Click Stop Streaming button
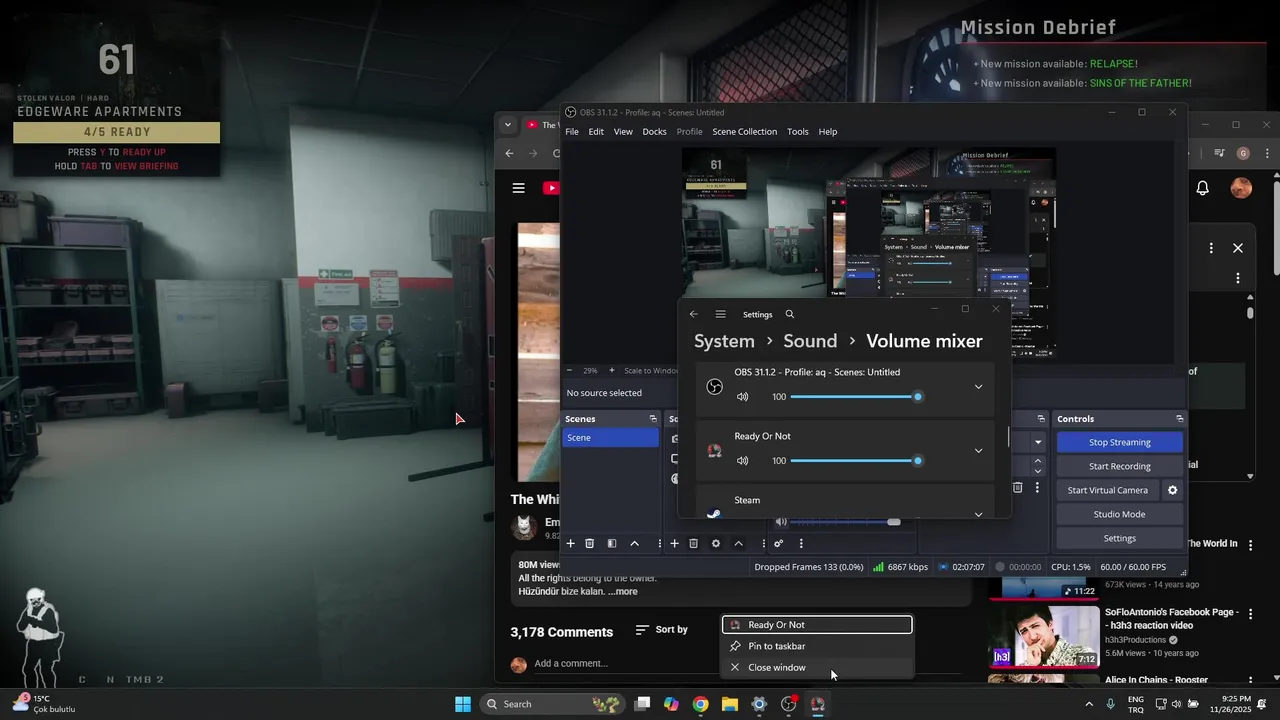The height and width of the screenshot is (720, 1280). click(1119, 442)
